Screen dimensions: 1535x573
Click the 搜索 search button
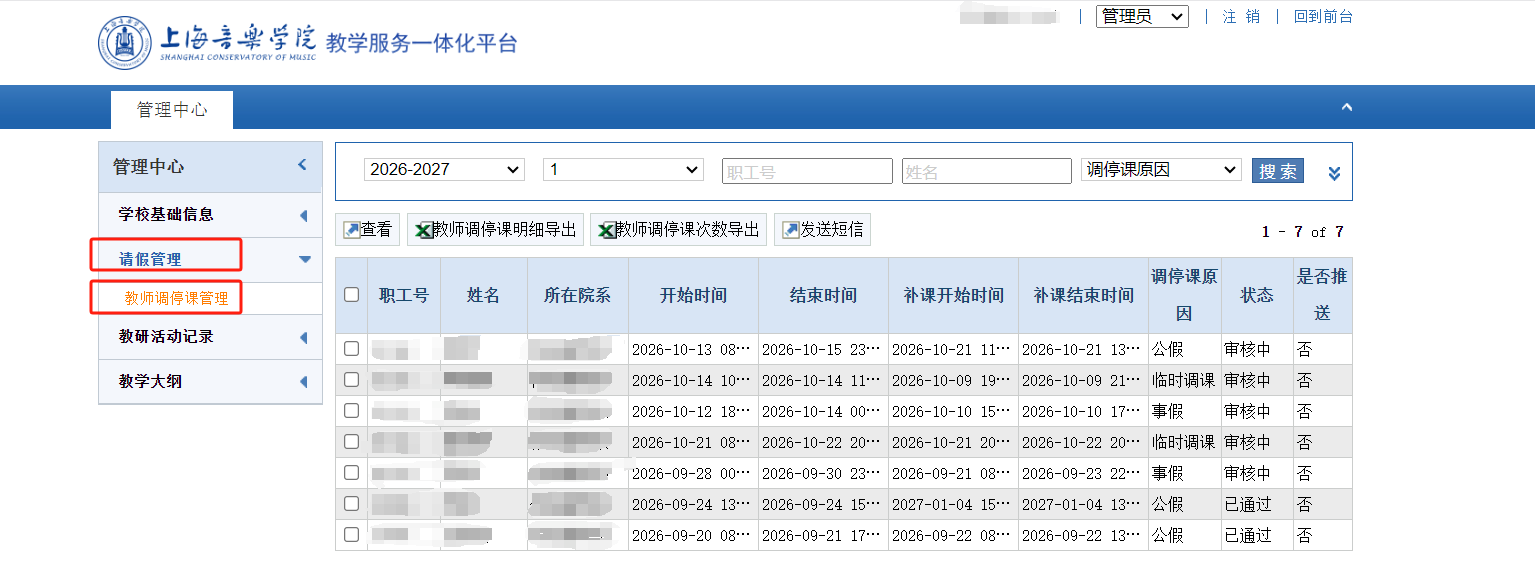click(x=1278, y=171)
